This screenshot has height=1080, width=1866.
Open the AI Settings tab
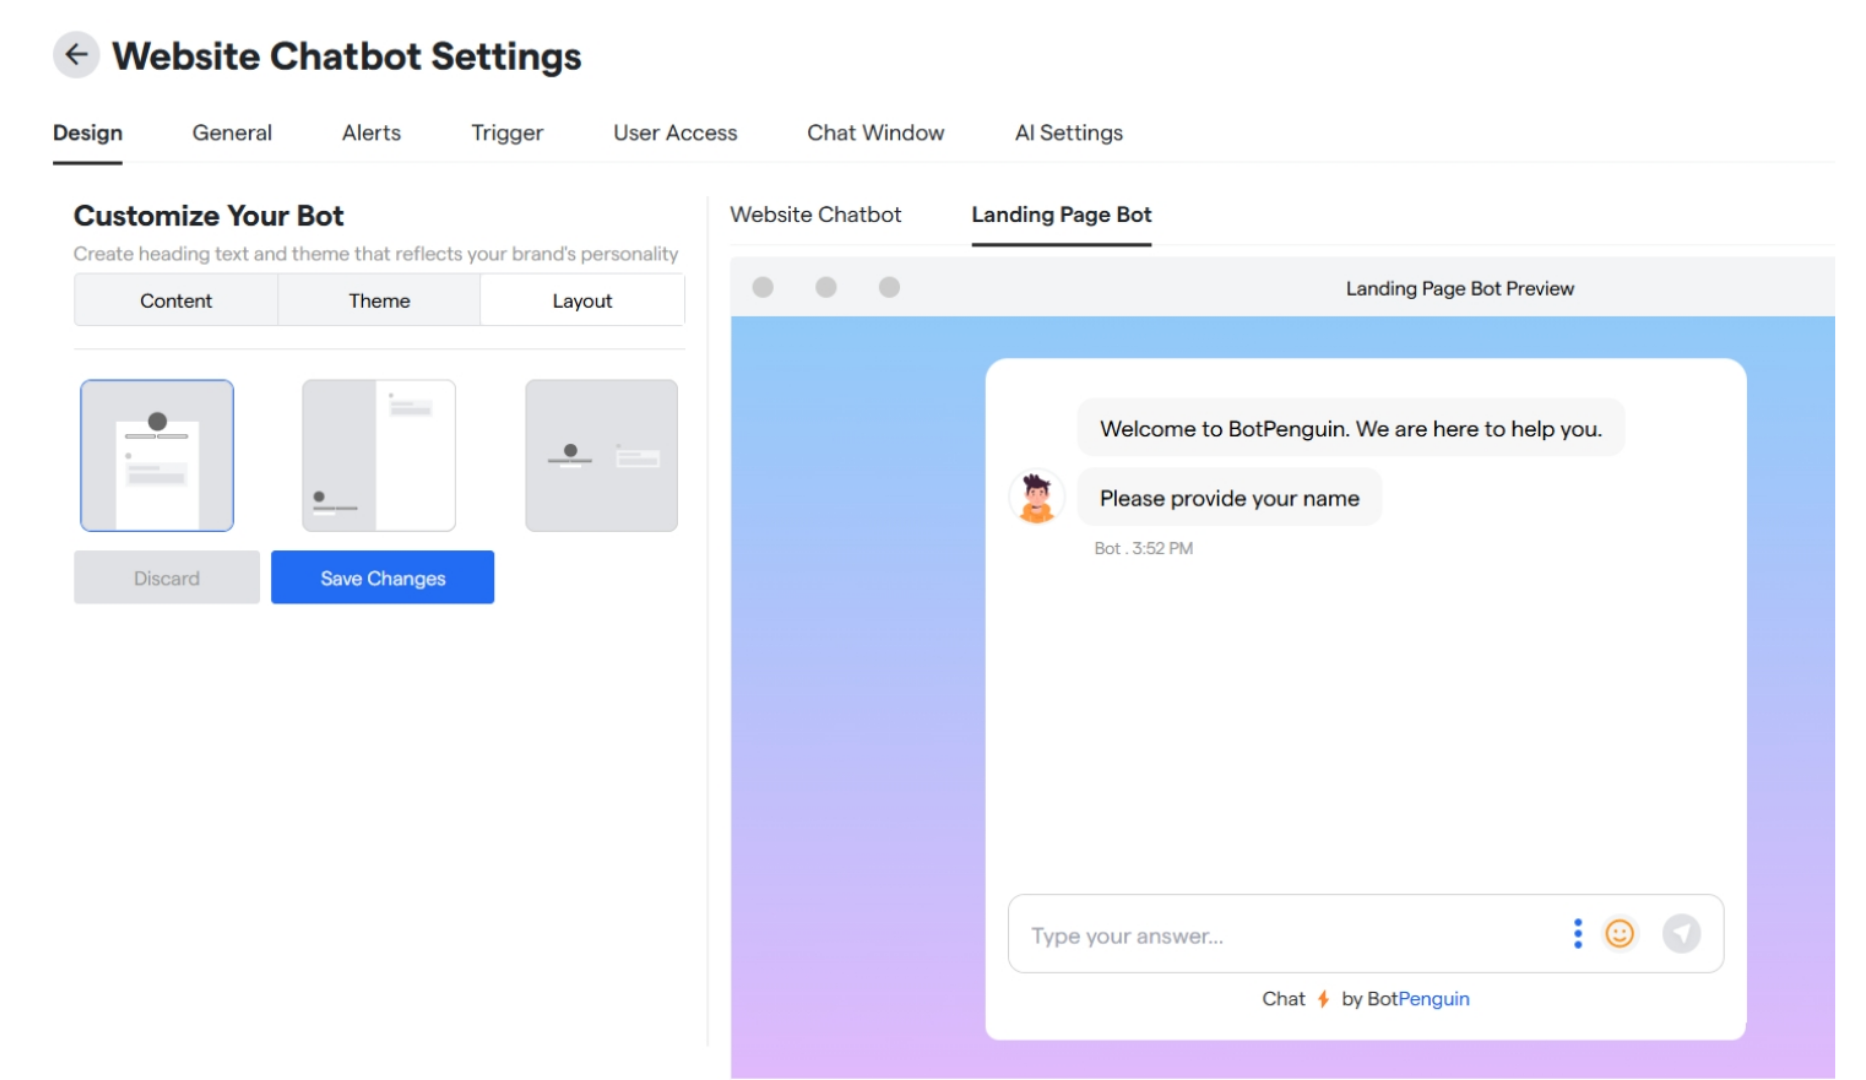tap(1068, 132)
